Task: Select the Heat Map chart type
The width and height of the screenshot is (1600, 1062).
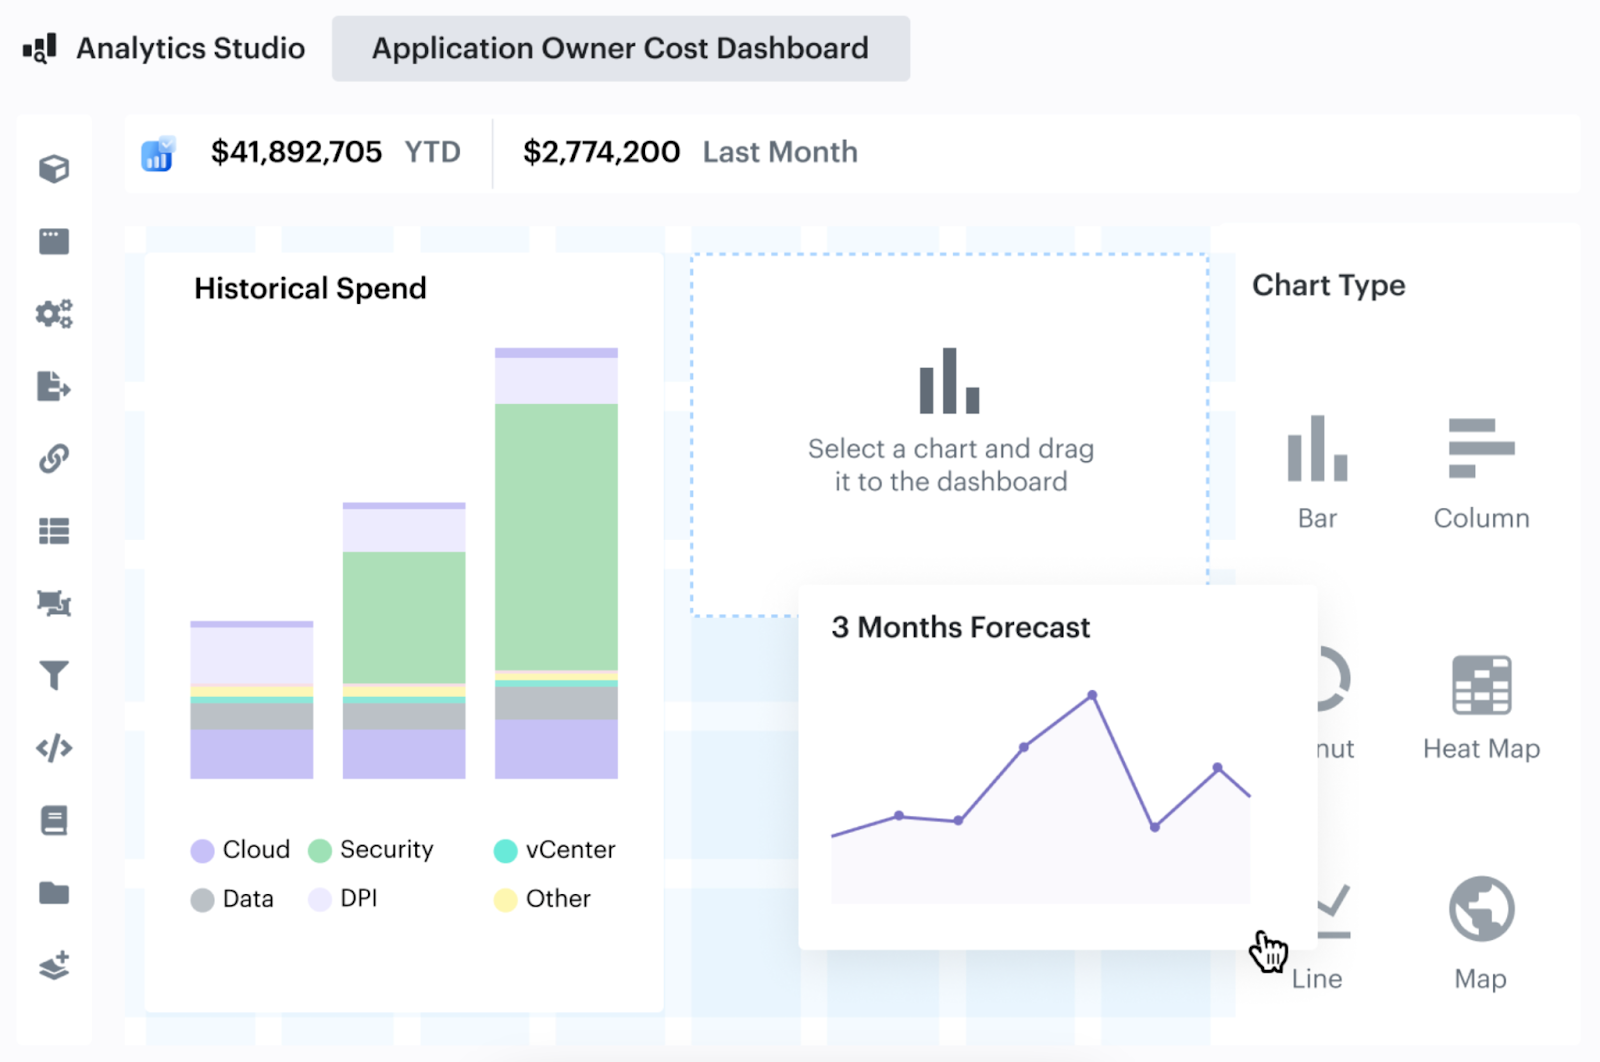Action: pos(1481,708)
